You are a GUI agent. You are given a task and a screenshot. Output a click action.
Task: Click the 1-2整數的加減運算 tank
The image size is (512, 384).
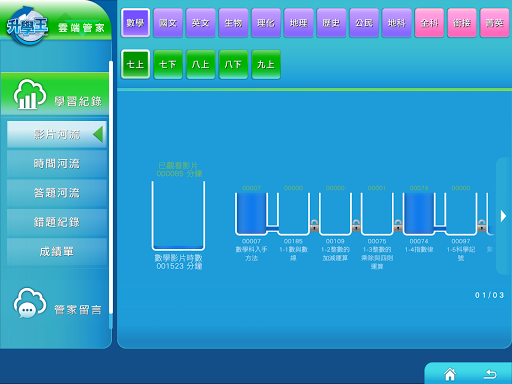pyautogui.click(x=335, y=214)
